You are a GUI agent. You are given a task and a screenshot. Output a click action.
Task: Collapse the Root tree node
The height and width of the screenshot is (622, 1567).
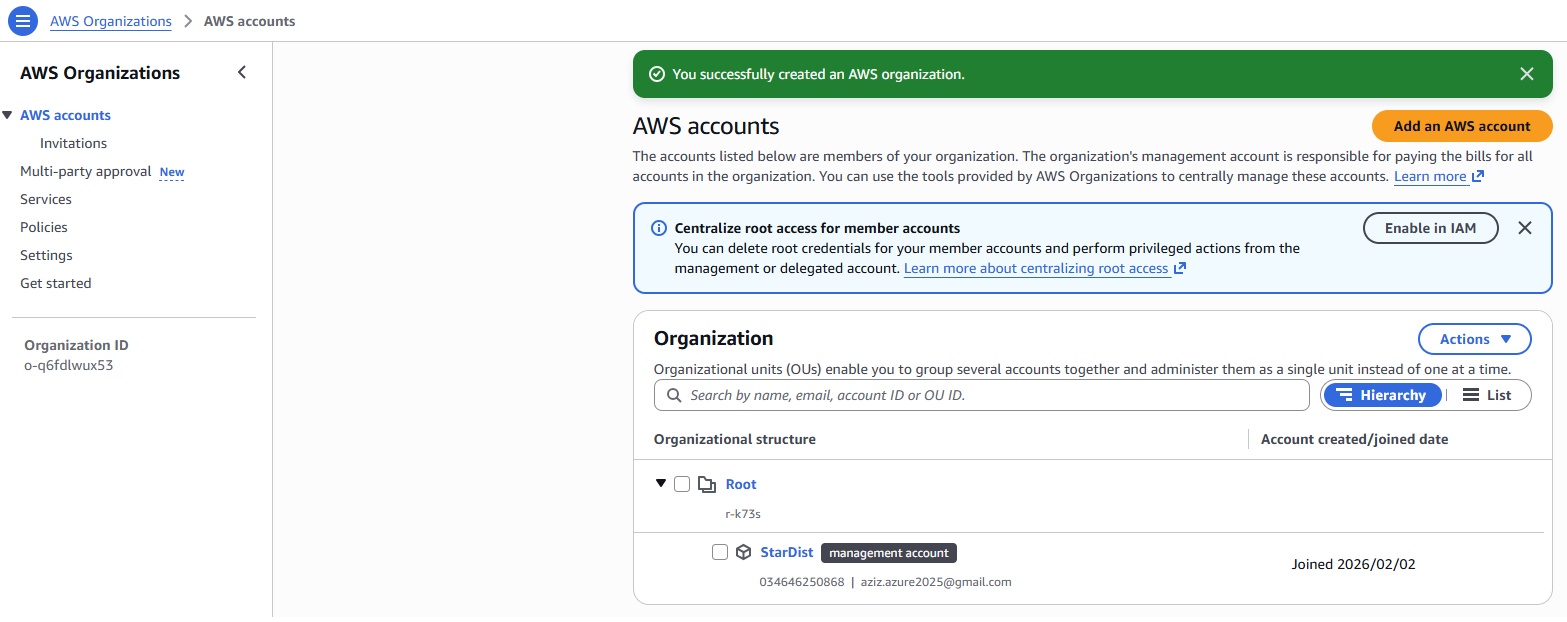point(660,483)
